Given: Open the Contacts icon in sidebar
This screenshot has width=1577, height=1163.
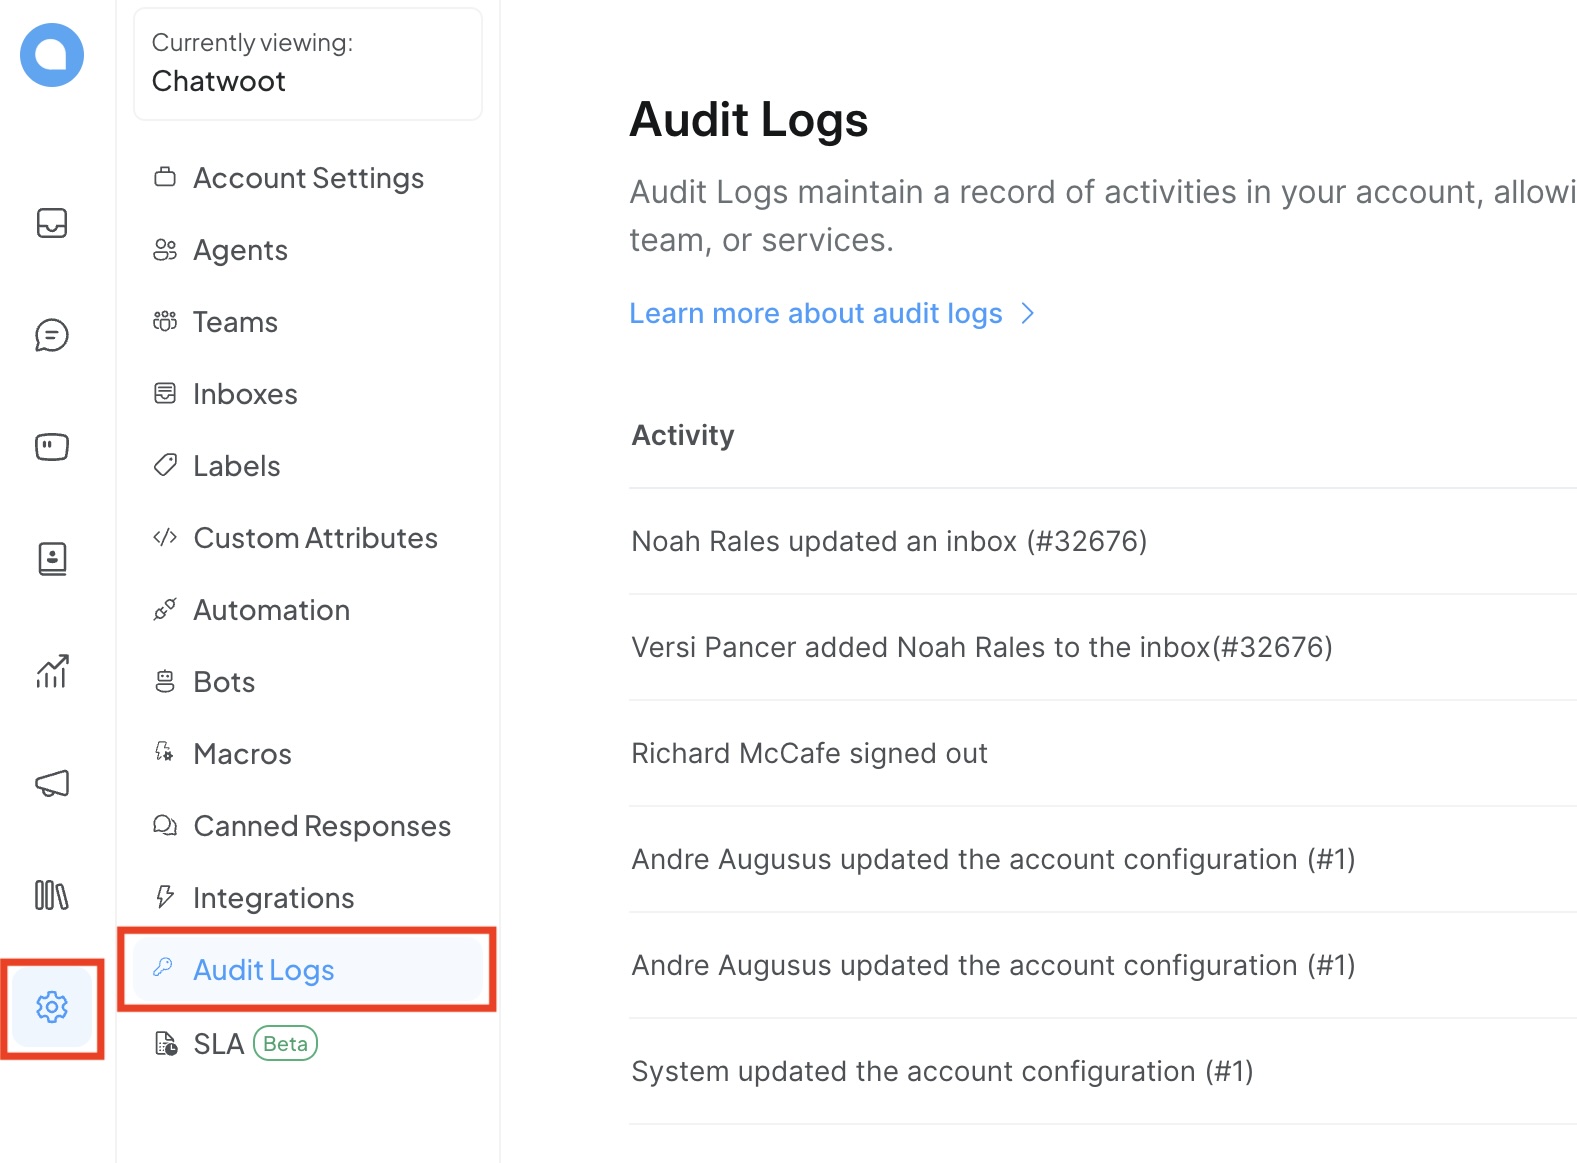Looking at the screenshot, I should tap(52, 559).
